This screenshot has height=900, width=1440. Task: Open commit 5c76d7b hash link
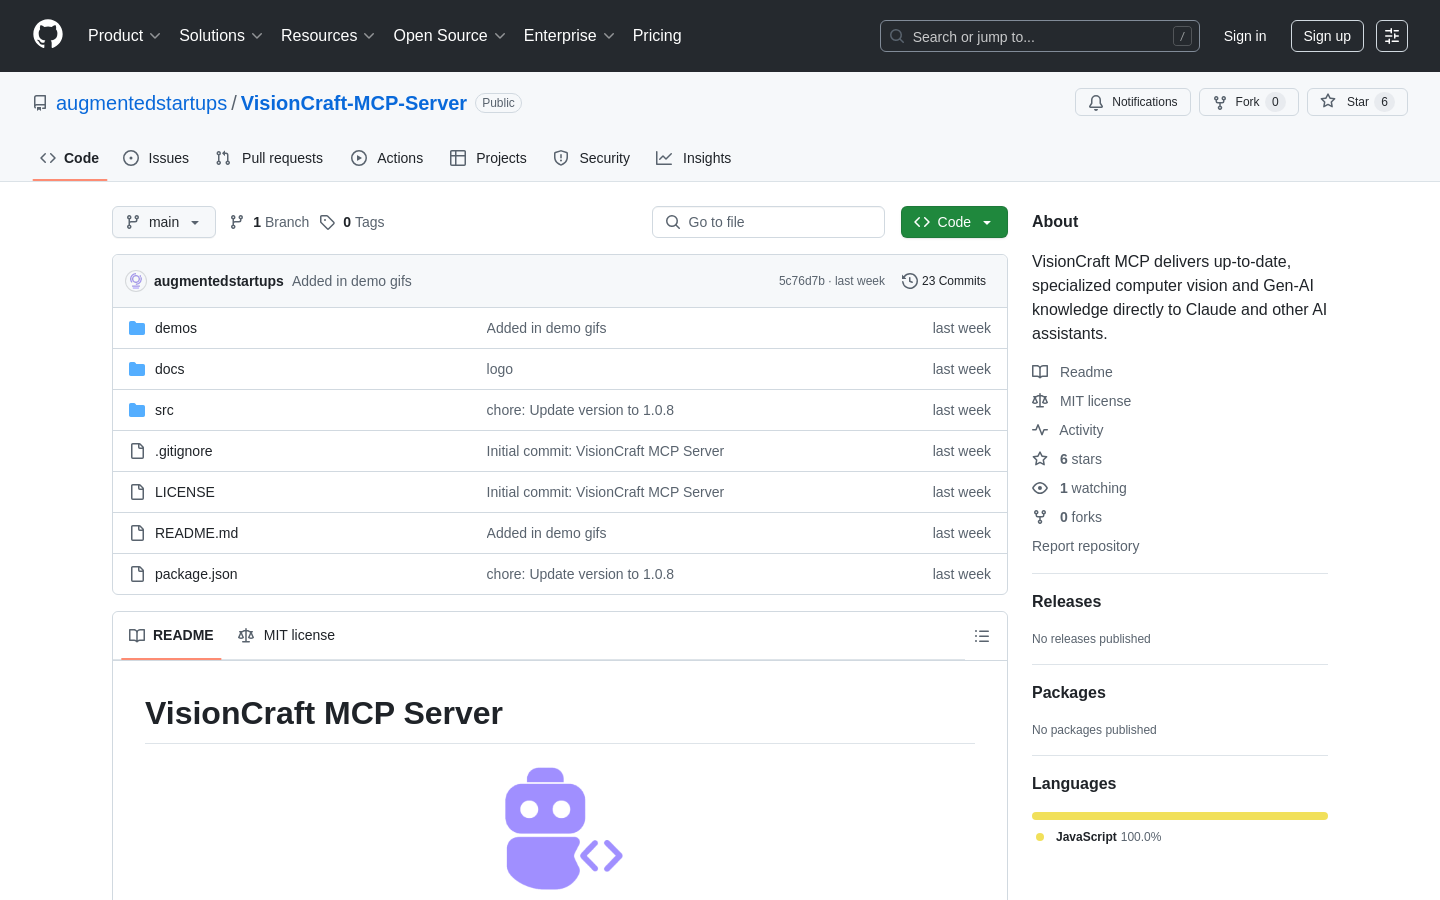[802, 281]
